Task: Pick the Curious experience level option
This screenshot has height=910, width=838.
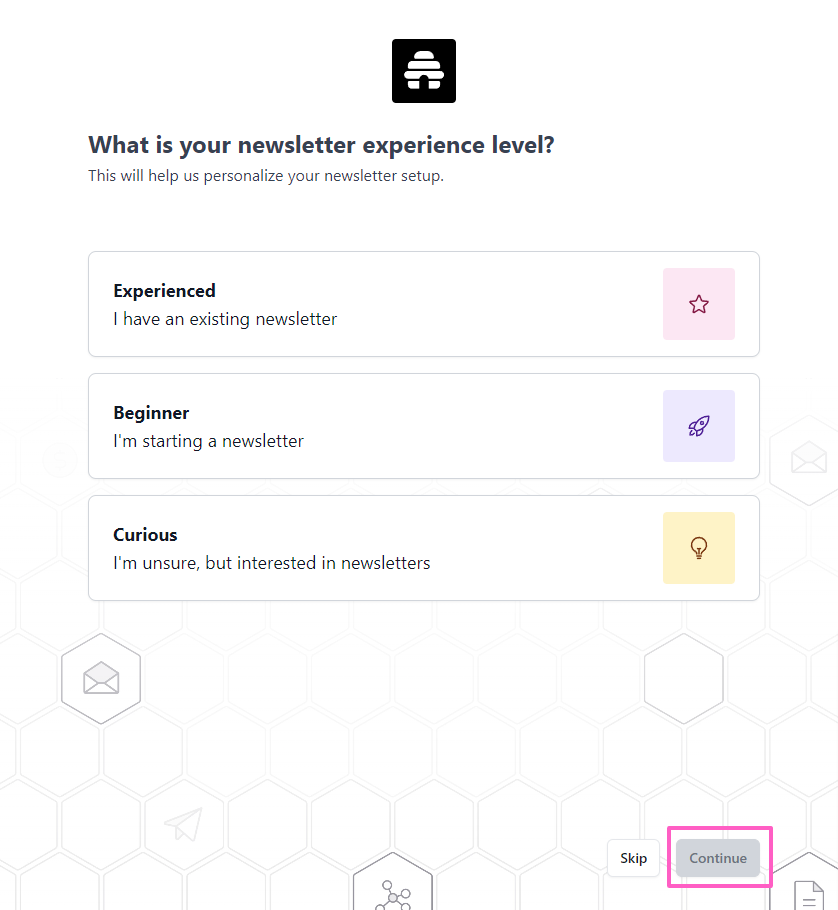Action: point(380,548)
